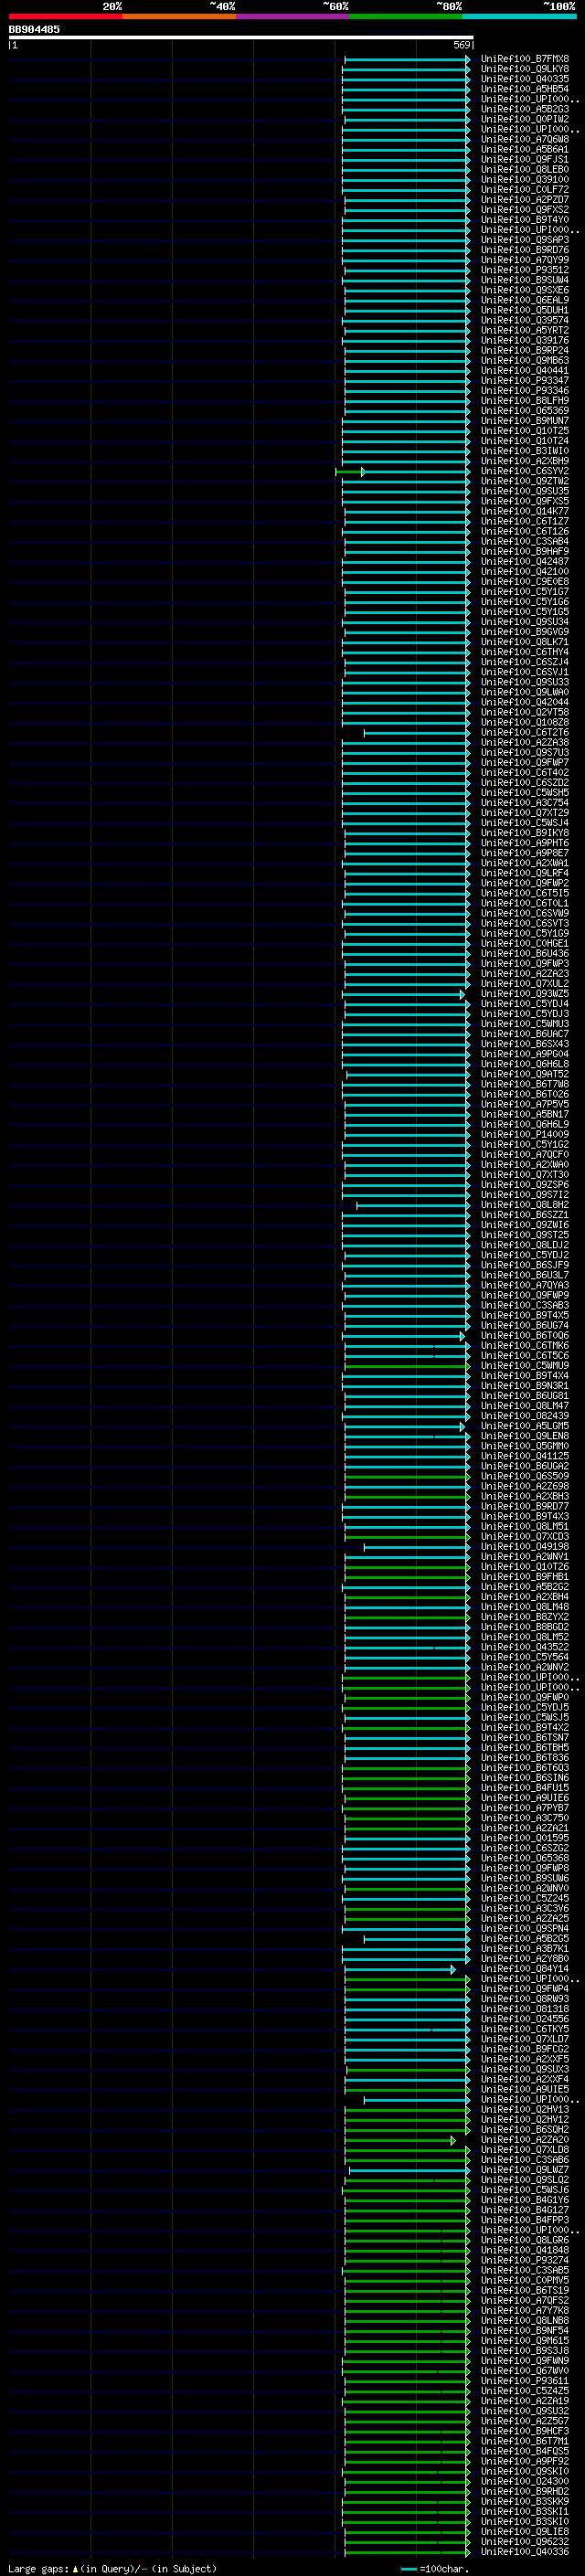Click the UniRef100_A2PZD7 label
Image resolution: width=585 pixels, height=2576 pixels.
click(525, 199)
